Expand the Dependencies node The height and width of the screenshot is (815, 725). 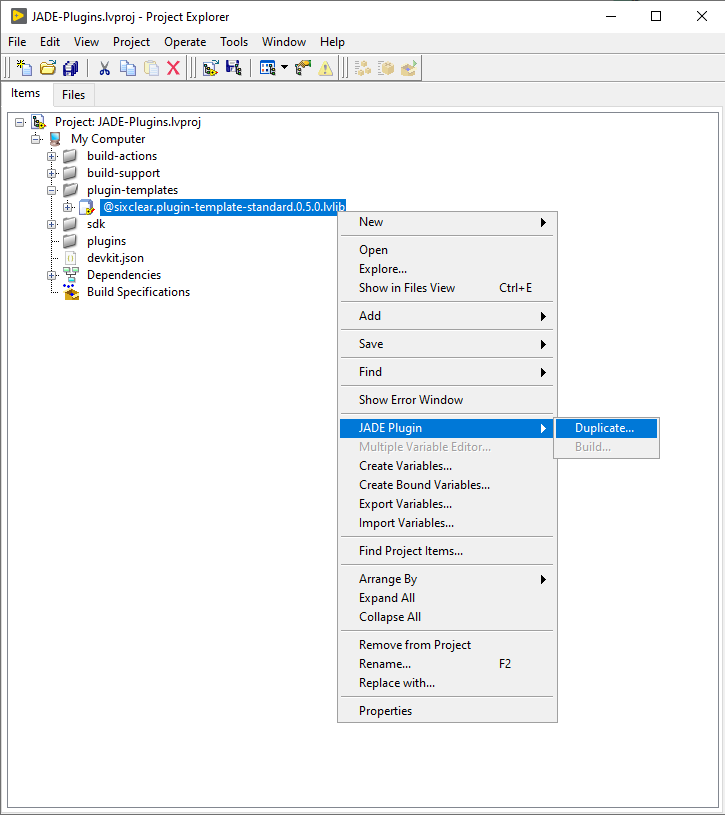coord(51,275)
